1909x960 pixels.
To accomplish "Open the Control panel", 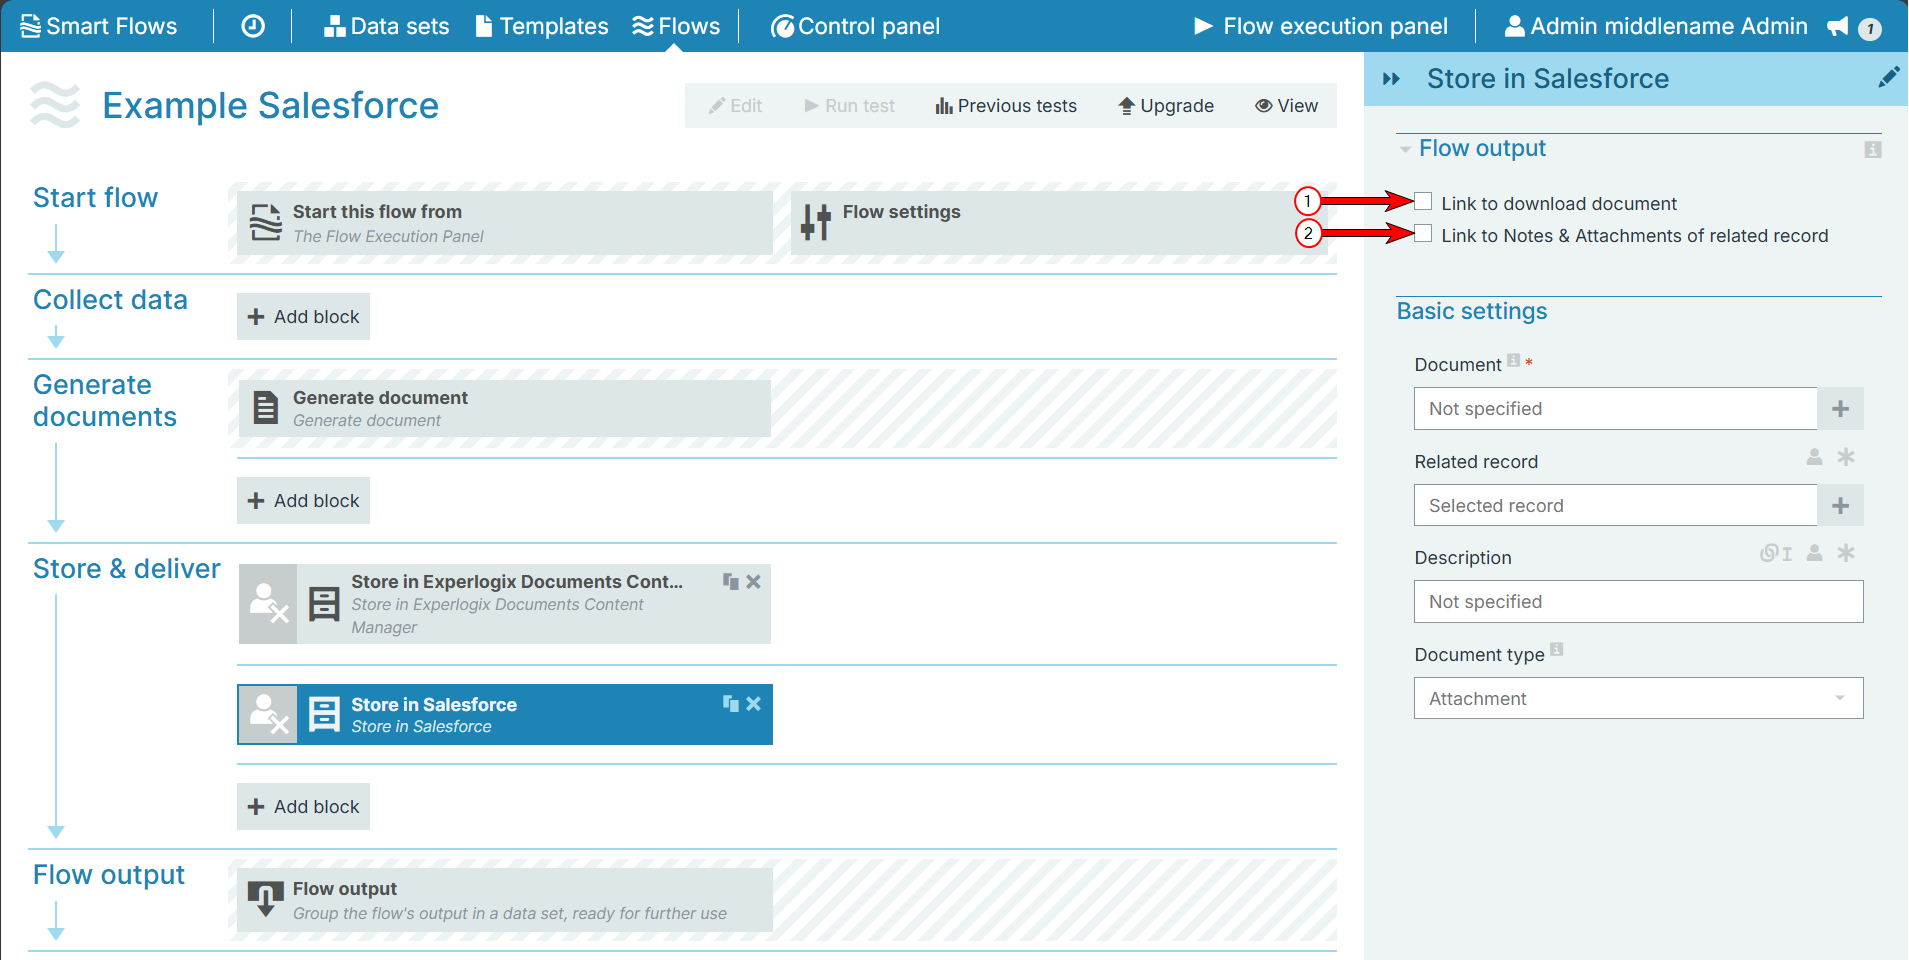I will (x=855, y=26).
